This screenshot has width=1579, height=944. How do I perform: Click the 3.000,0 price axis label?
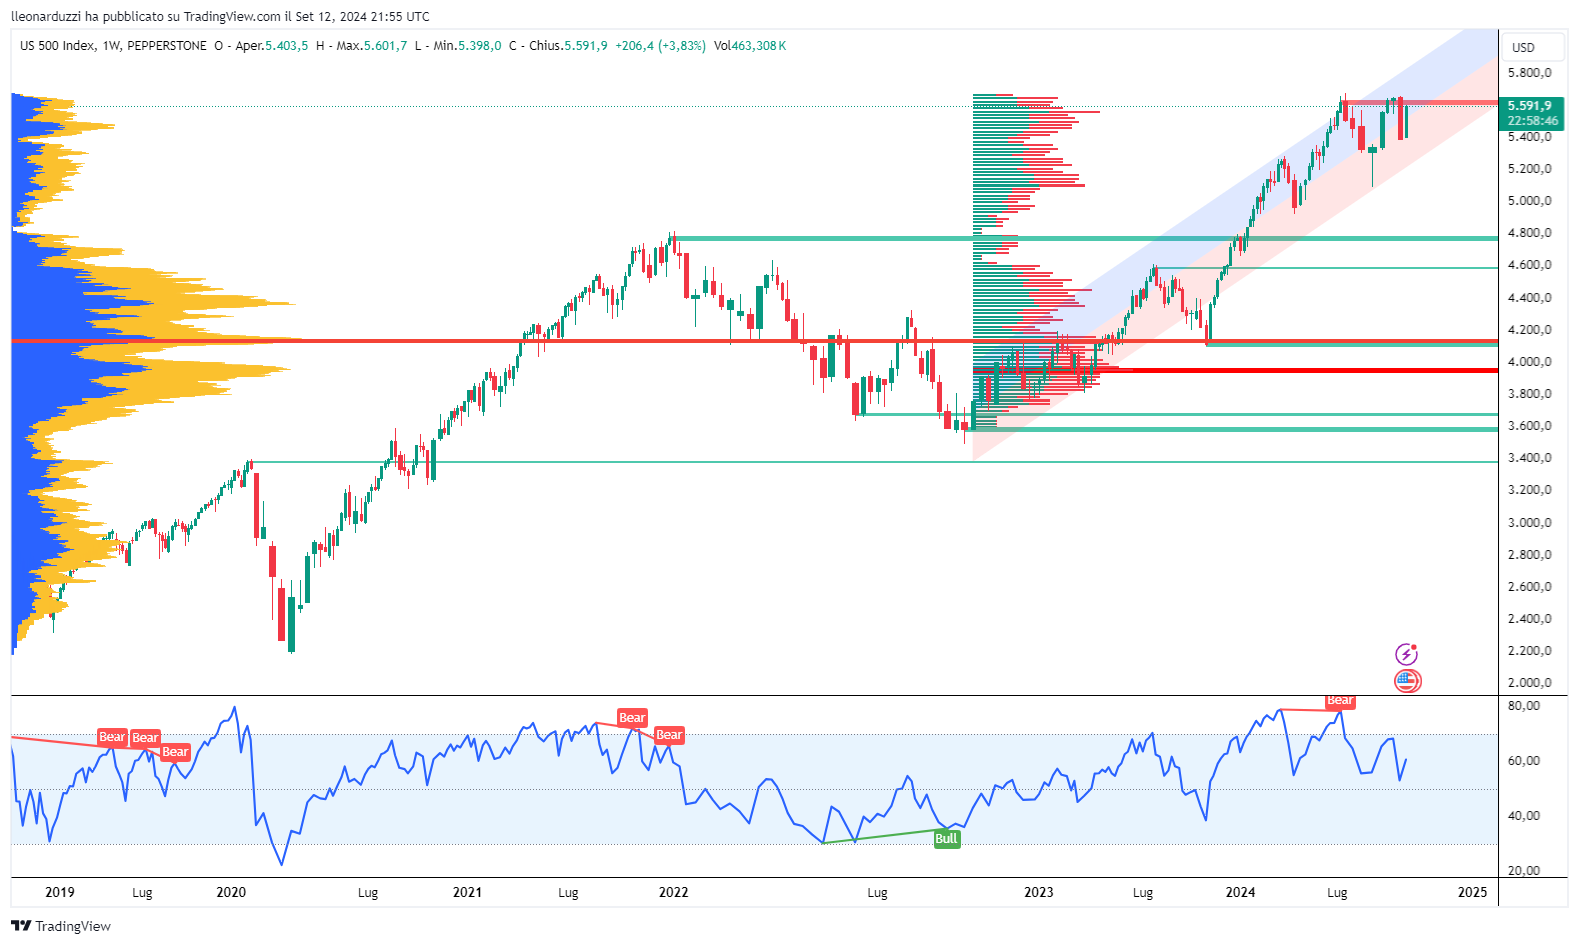pyautogui.click(x=1530, y=523)
